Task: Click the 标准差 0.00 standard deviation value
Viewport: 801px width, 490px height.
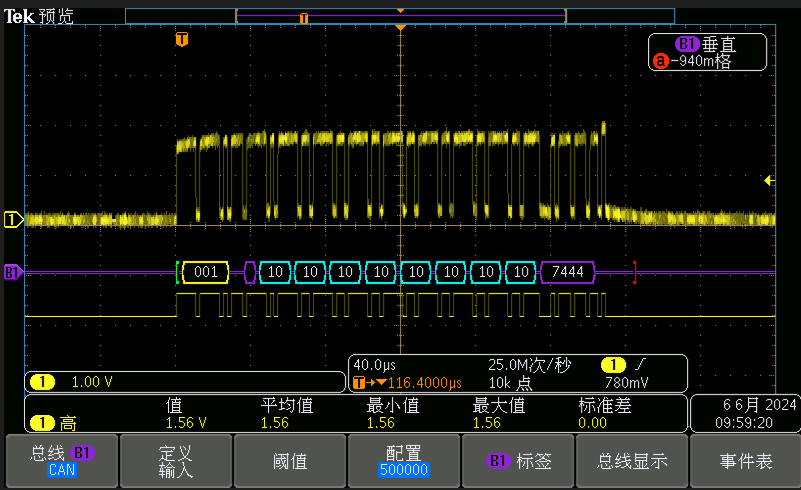Action: coord(593,423)
